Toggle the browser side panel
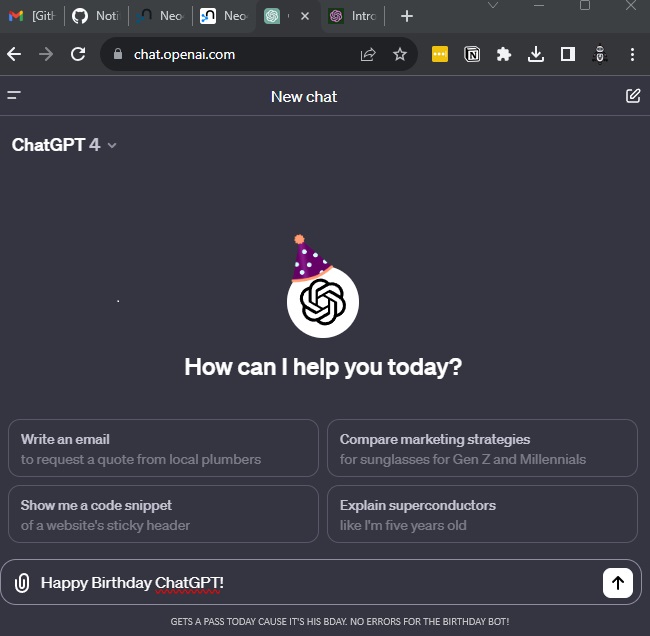The height and width of the screenshot is (636, 650). pos(568,54)
